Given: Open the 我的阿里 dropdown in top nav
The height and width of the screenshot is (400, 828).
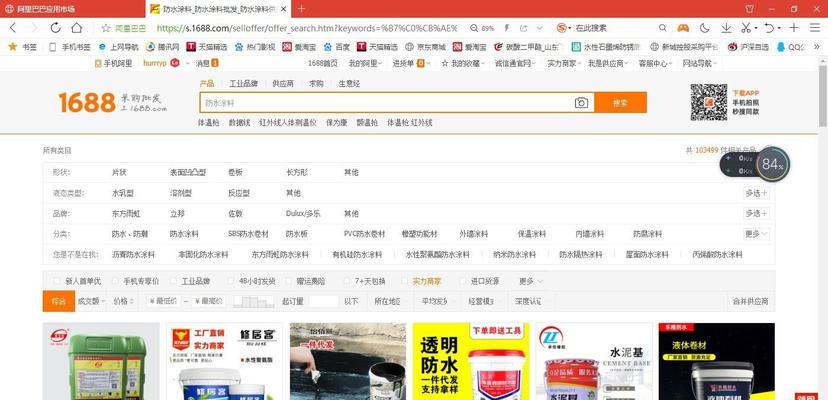Looking at the screenshot, I should (x=364, y=63).
